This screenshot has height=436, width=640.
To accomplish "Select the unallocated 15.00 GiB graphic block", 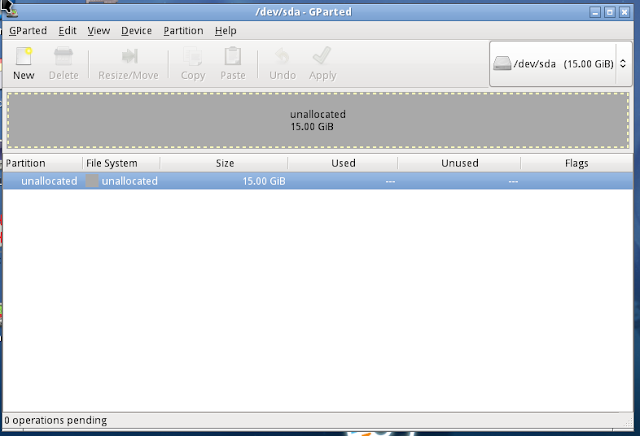I will coord(318,120).
